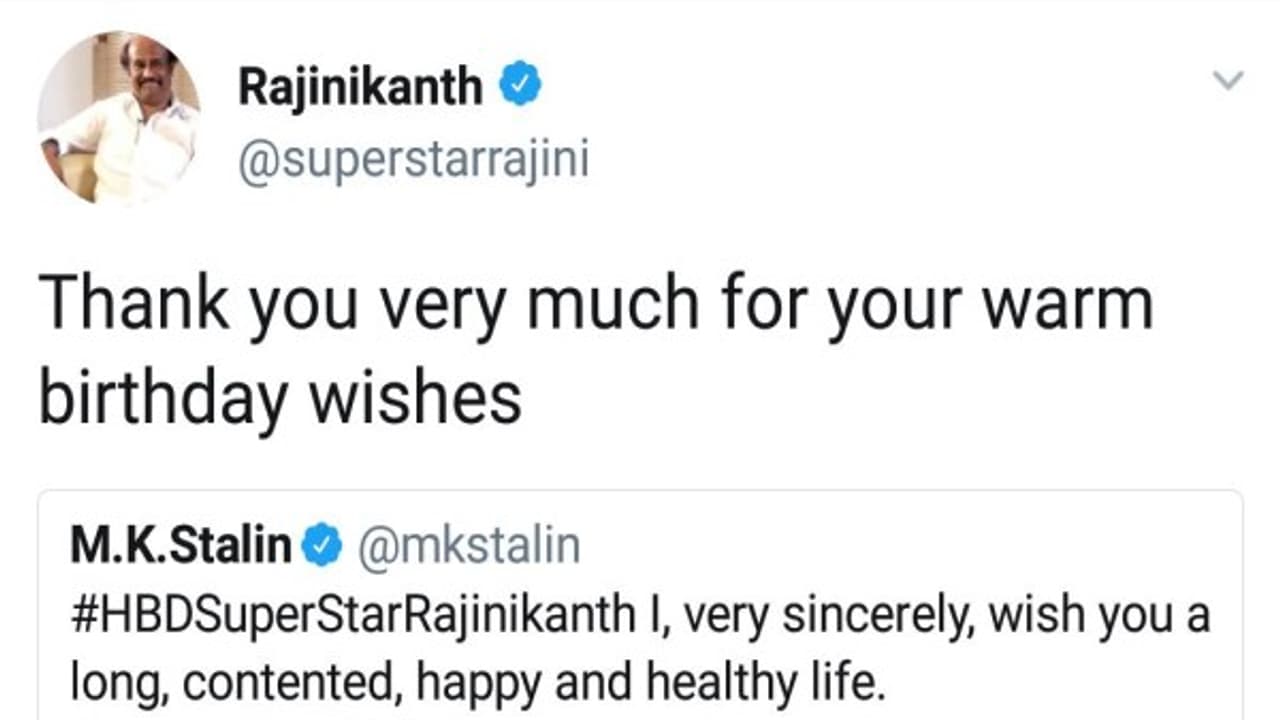Click M.K.Stalin's blue verified badge
The width and height of the screenshot is (1280, 720).
322,546
